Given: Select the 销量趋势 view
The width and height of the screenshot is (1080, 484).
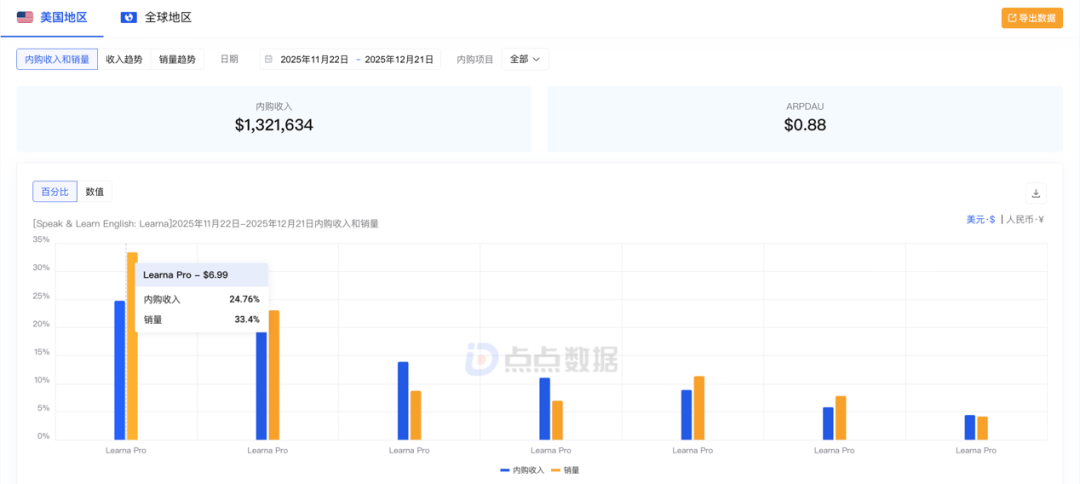Looking at the screenshot, I should click(x=177, y=59).
